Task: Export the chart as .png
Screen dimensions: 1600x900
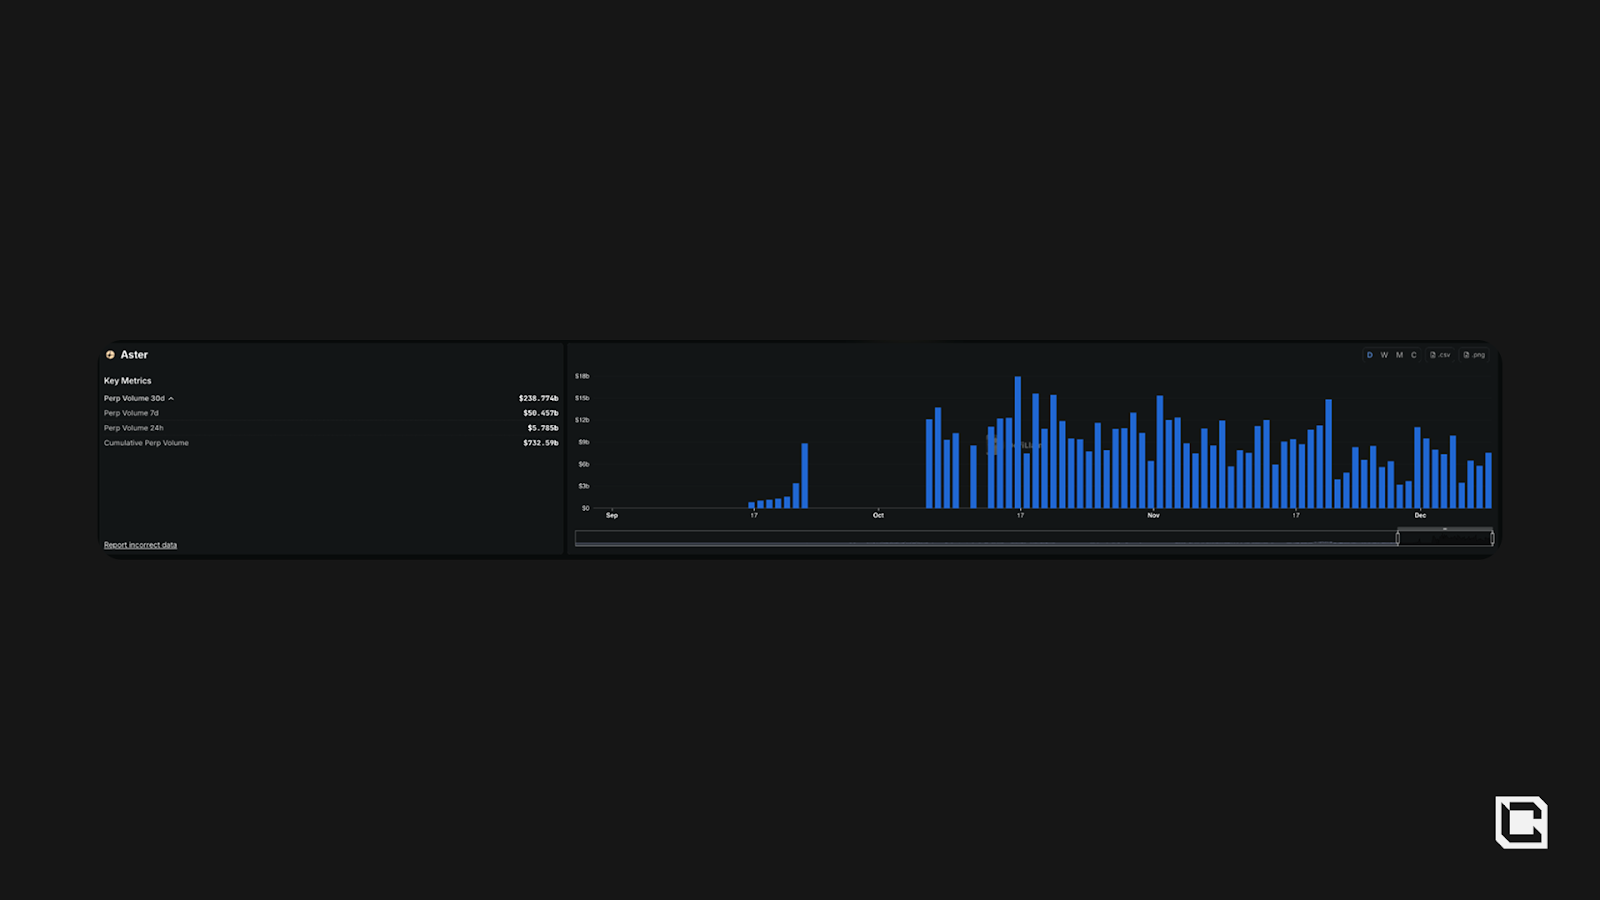Action: point(1474,355)
